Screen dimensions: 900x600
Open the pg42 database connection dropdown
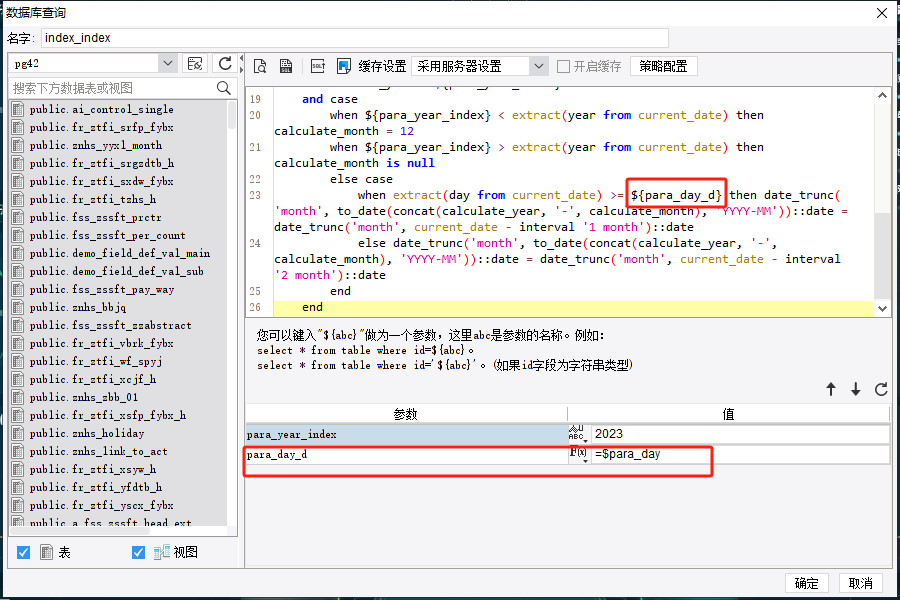click(x=167, y=63)
